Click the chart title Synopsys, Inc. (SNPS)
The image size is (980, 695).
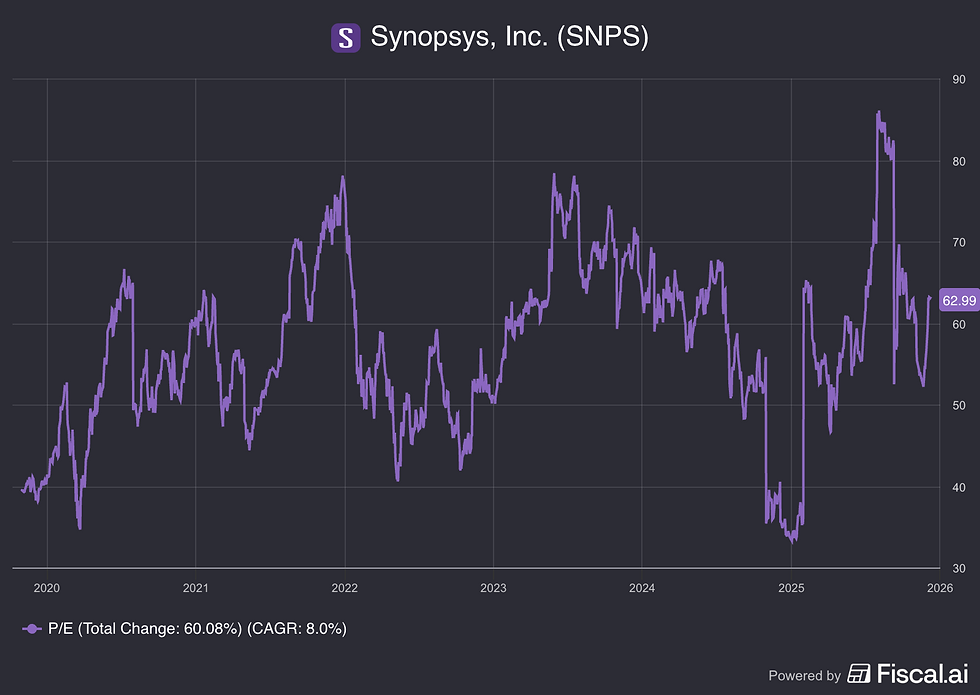click(509, 37)
